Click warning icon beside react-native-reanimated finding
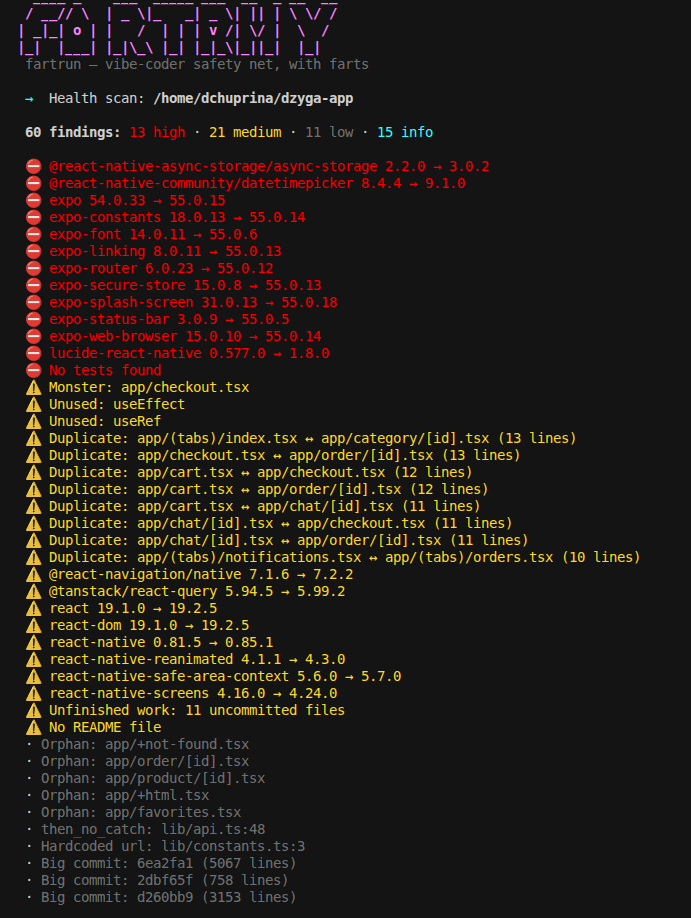Image resolution: width=691 pixels, height=918 pixels. 33,659
